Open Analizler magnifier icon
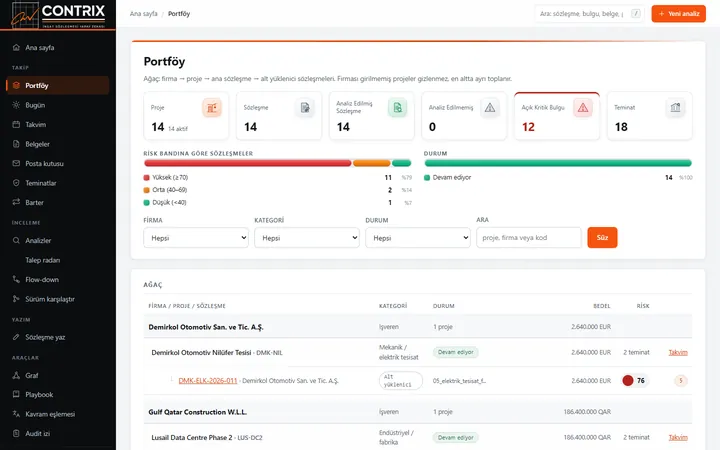 click(16, 240)
